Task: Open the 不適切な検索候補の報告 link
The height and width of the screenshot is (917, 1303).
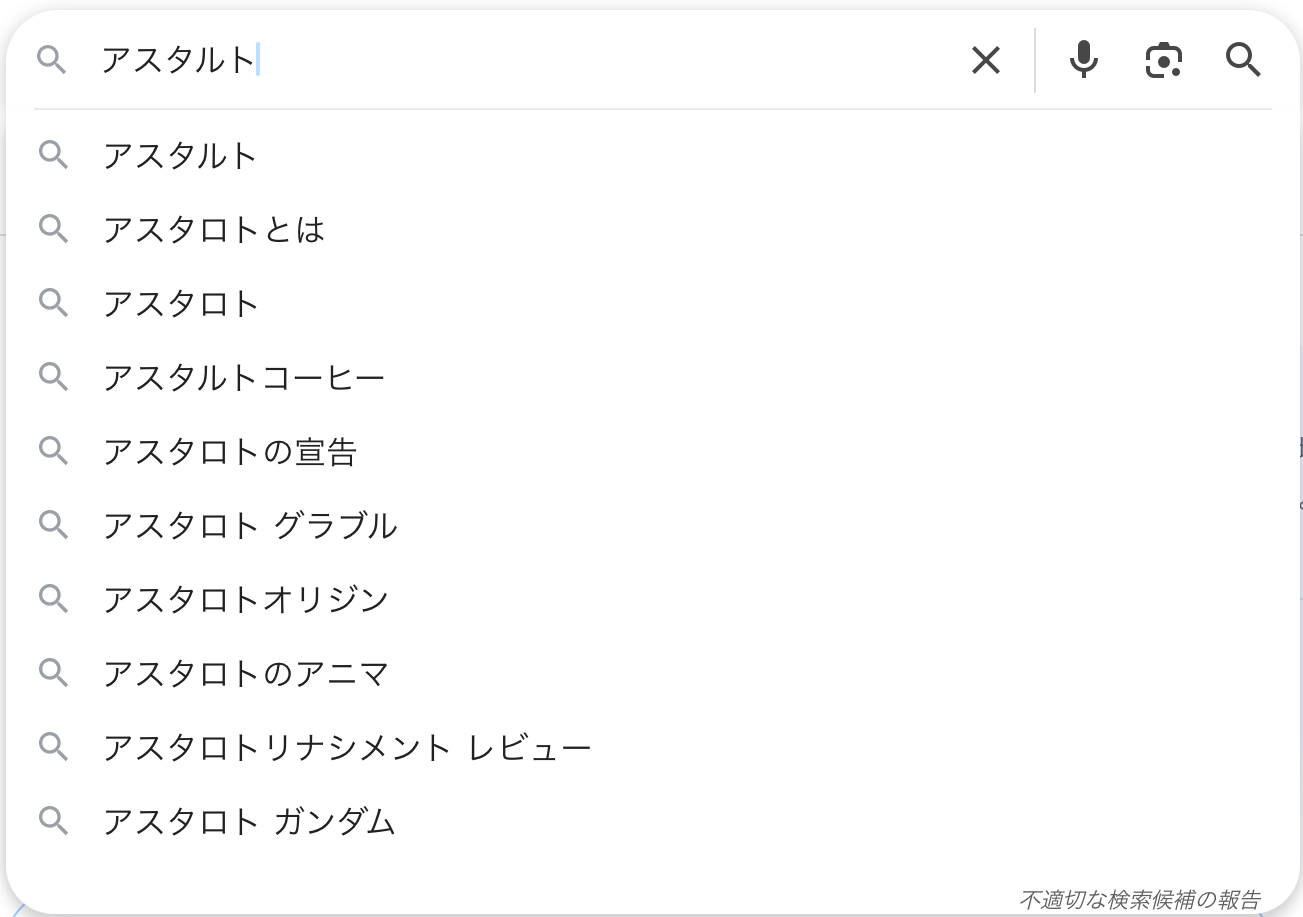Action: (x=1139, y=899)
